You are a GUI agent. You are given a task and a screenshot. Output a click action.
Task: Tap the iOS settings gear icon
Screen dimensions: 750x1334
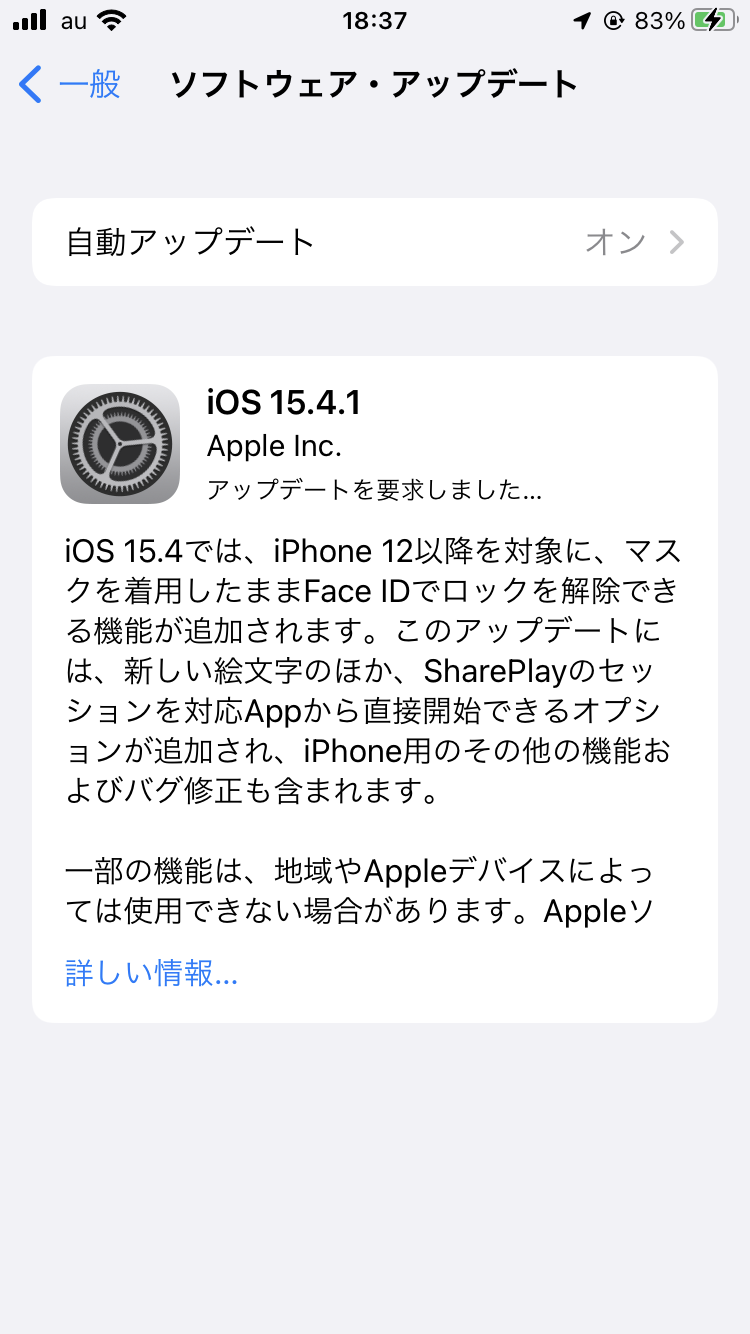pos(120,444)
